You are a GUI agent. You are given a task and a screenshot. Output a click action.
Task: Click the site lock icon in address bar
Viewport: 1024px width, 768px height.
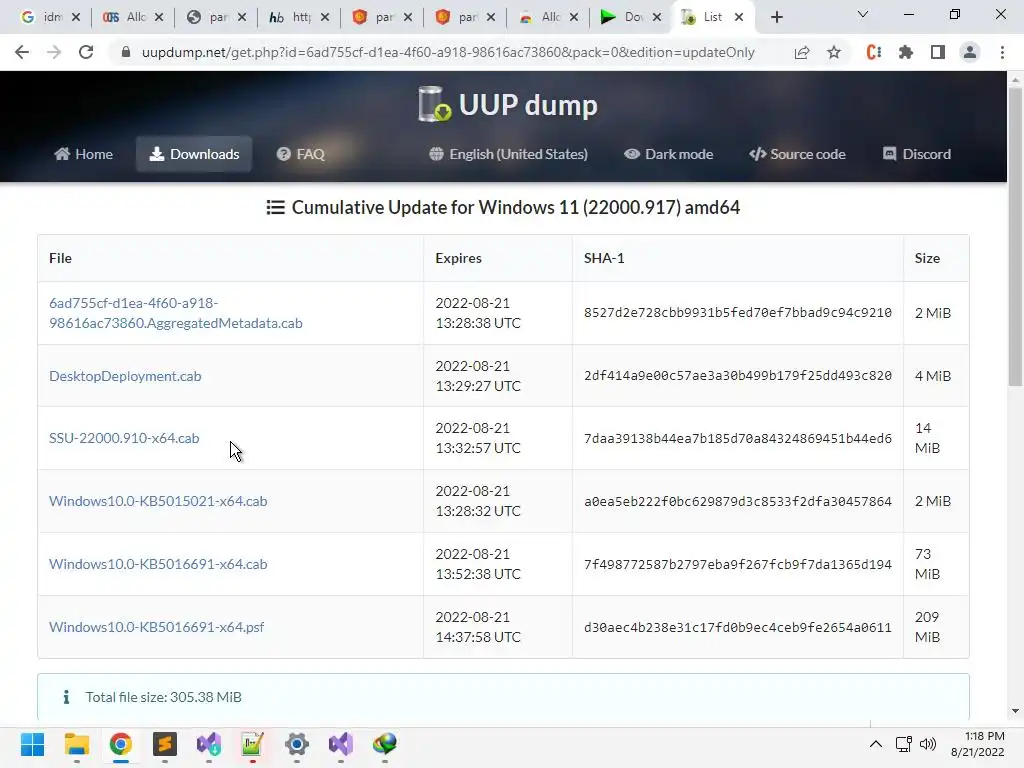pyautogui.click(x=126, y=52)
